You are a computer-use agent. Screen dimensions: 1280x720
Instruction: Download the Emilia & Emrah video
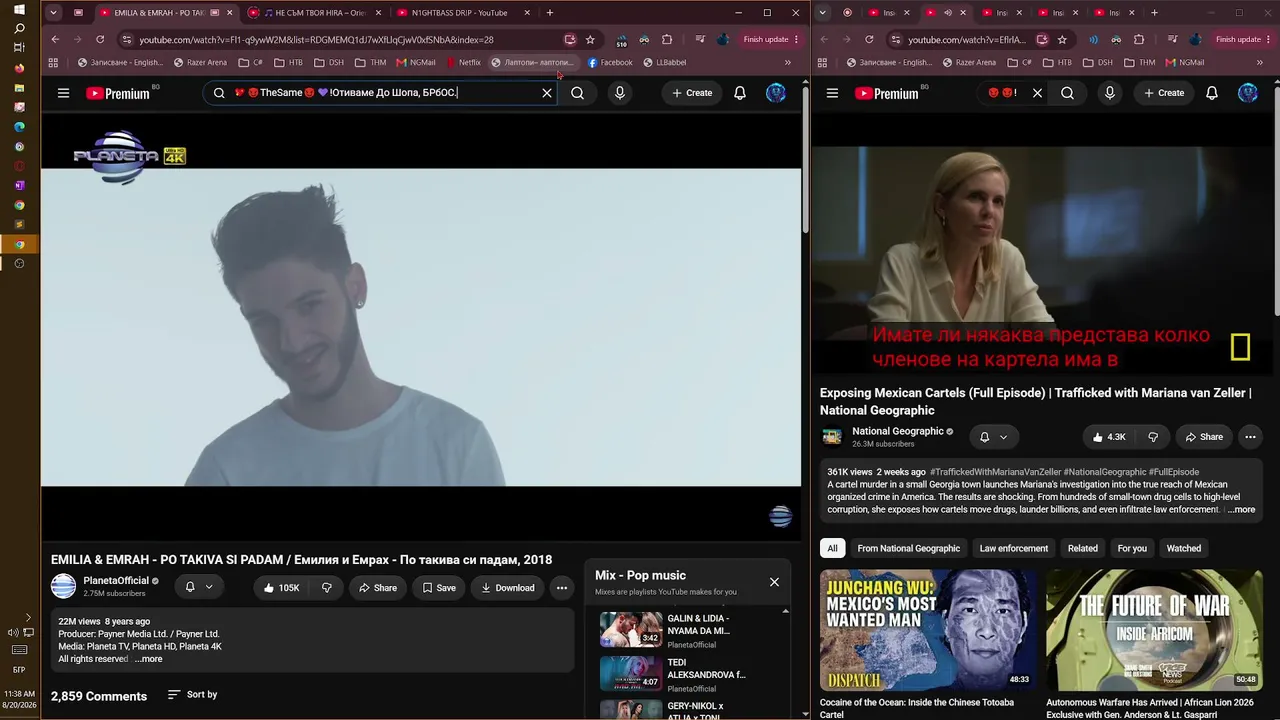tap(508, 588)
